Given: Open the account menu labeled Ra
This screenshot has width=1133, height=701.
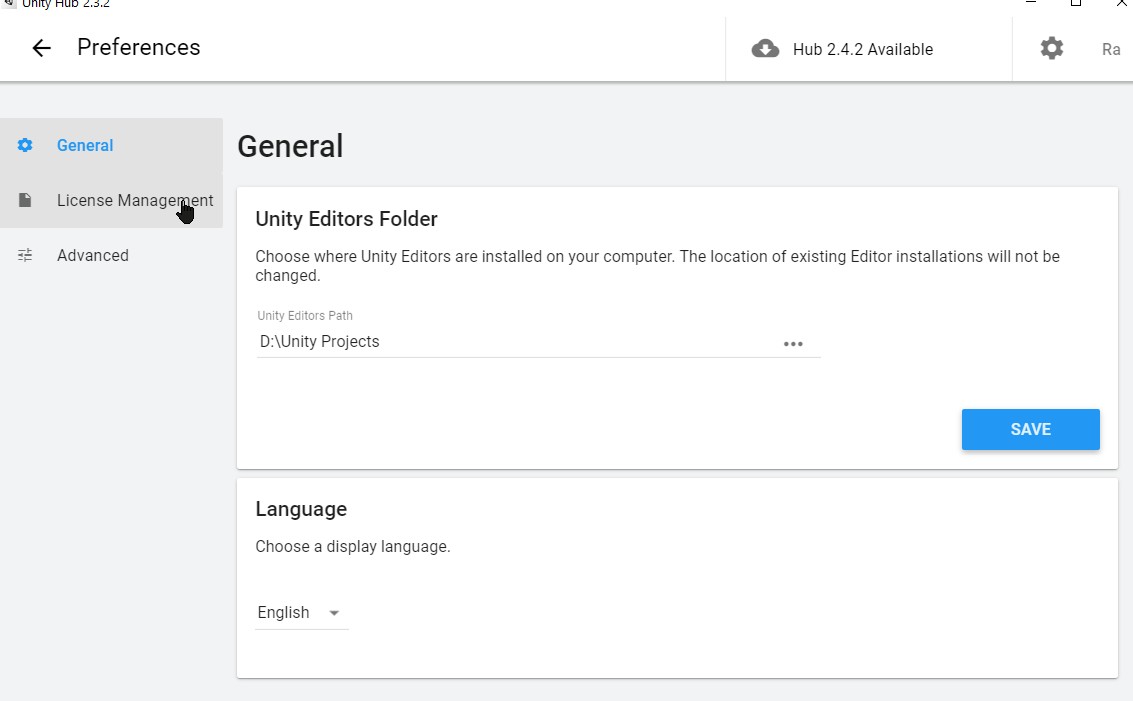Looking at the screenshot, I should pos(1111,49).
